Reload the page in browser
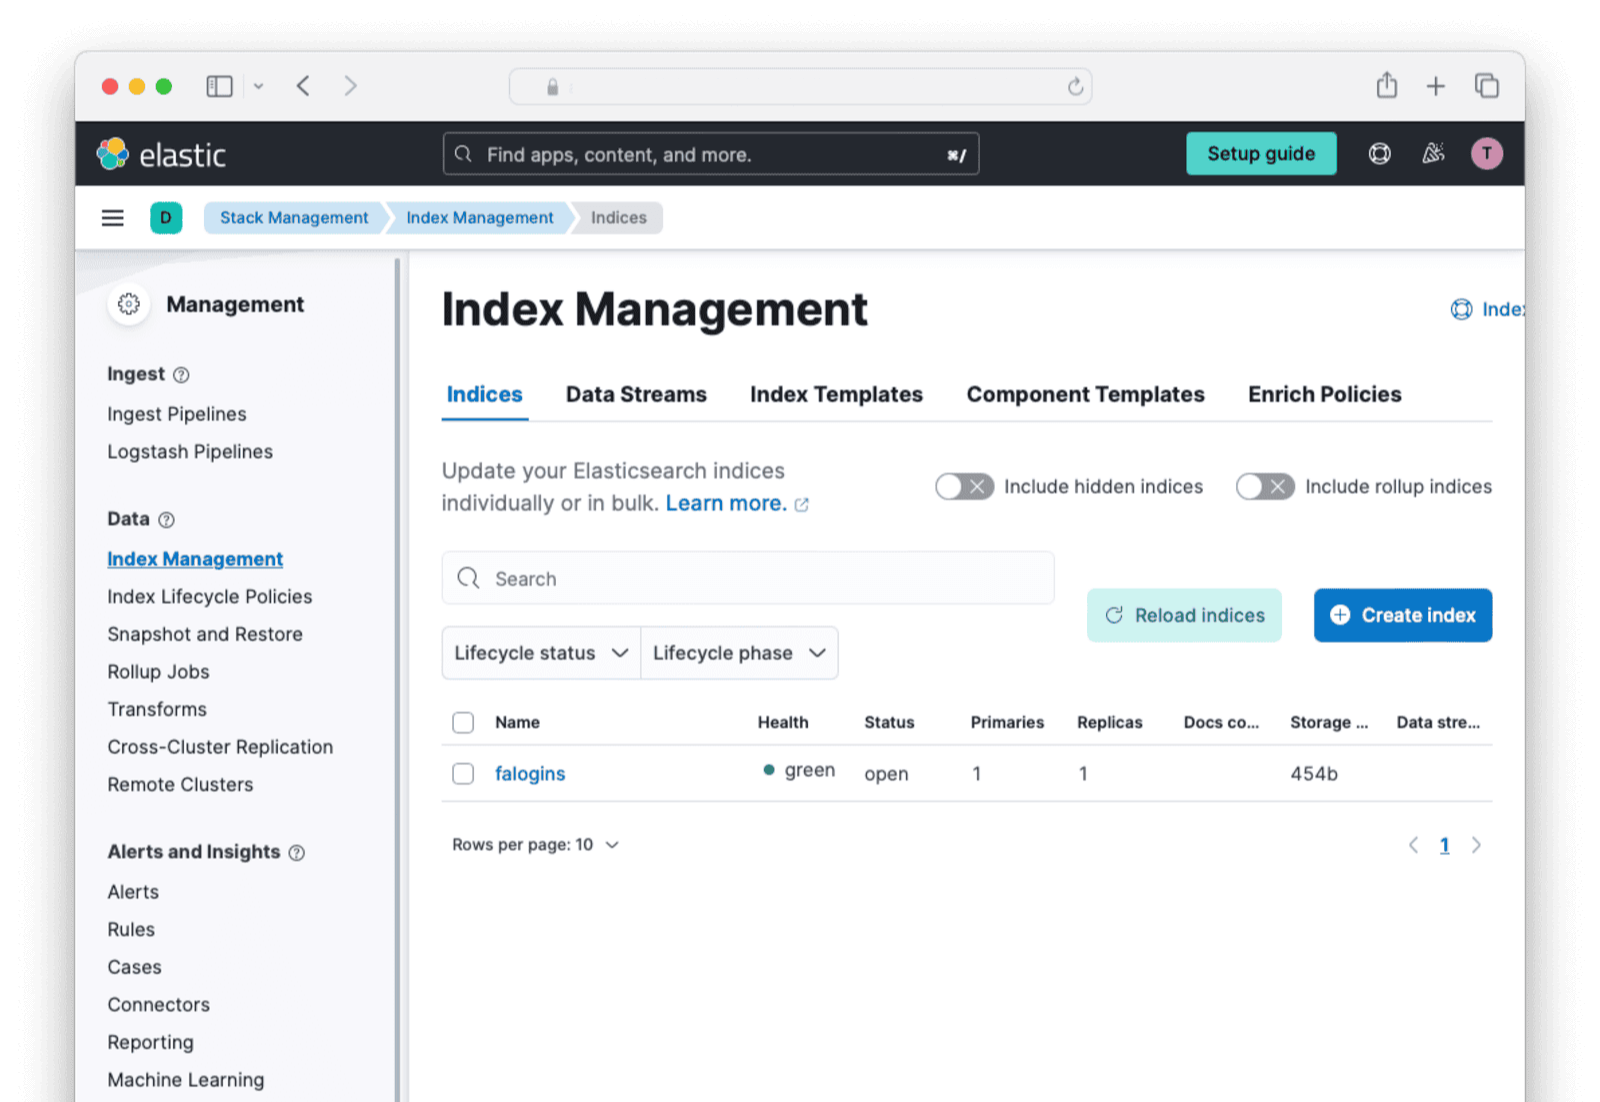 tap(1075, 87)
